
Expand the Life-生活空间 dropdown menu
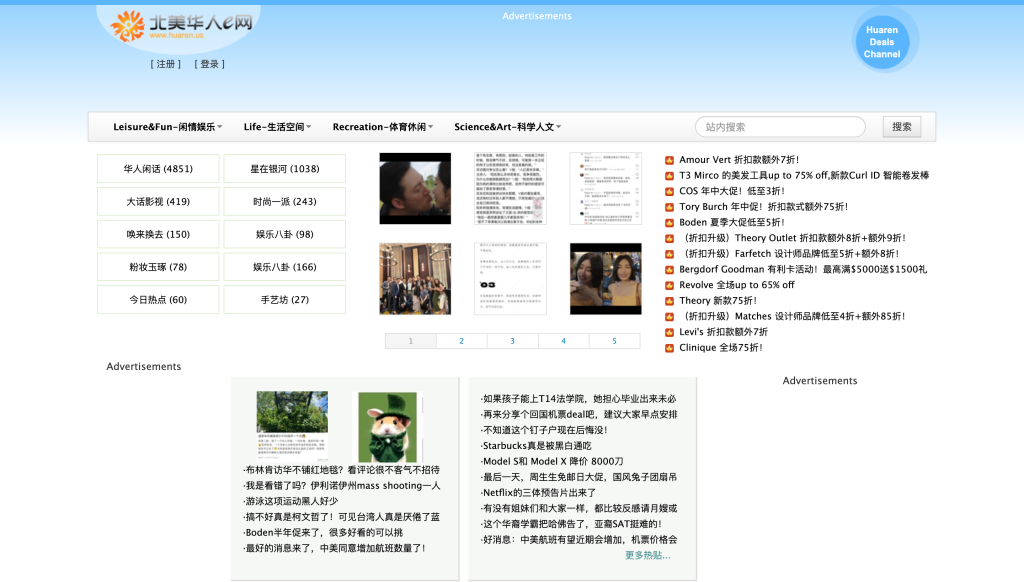277,127
